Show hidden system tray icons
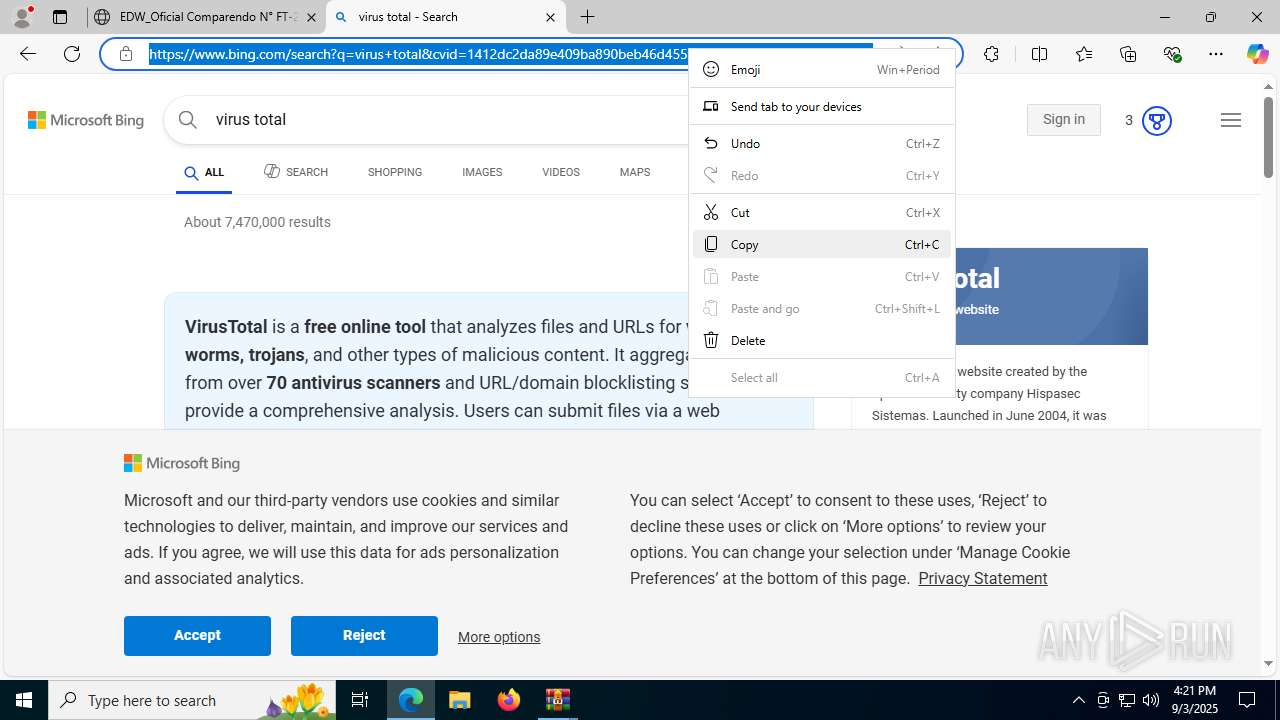This screenshot has width=1280, height=720. 1078,700
